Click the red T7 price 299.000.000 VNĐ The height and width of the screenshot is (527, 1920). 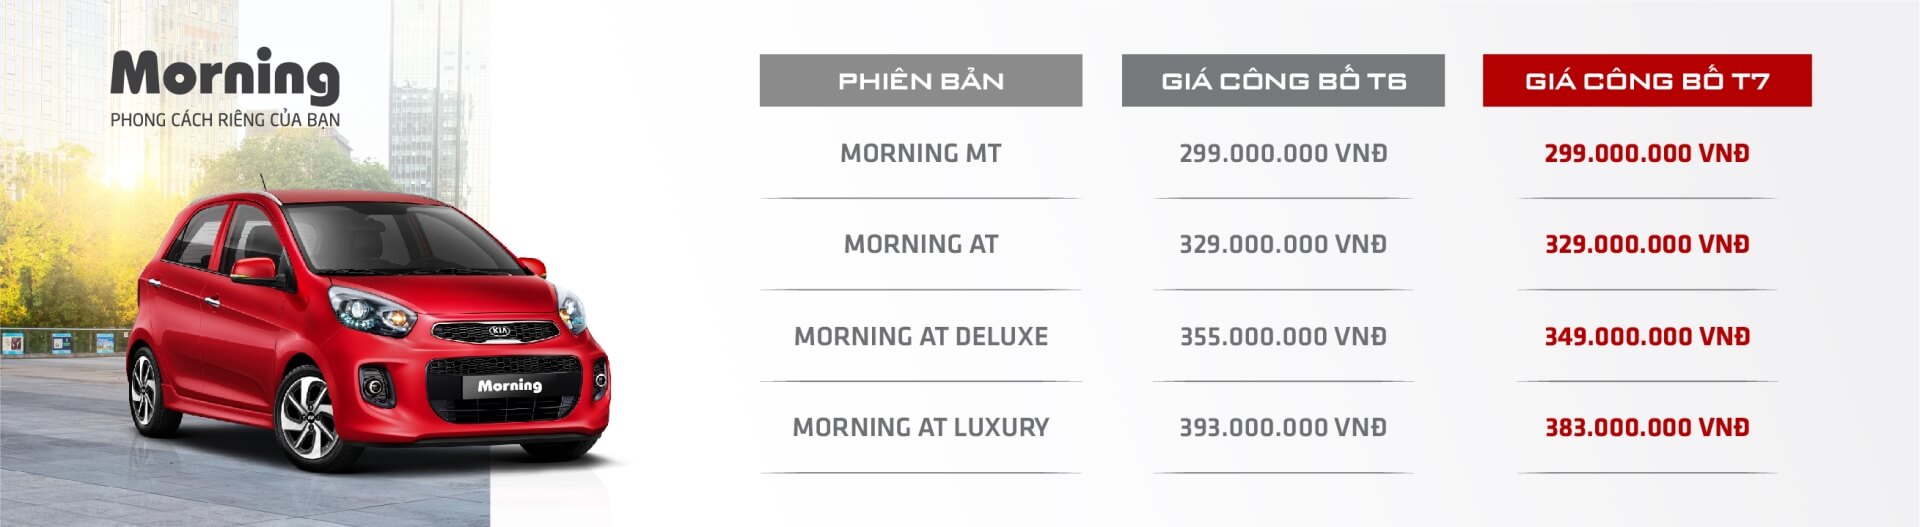(1647, 153)
